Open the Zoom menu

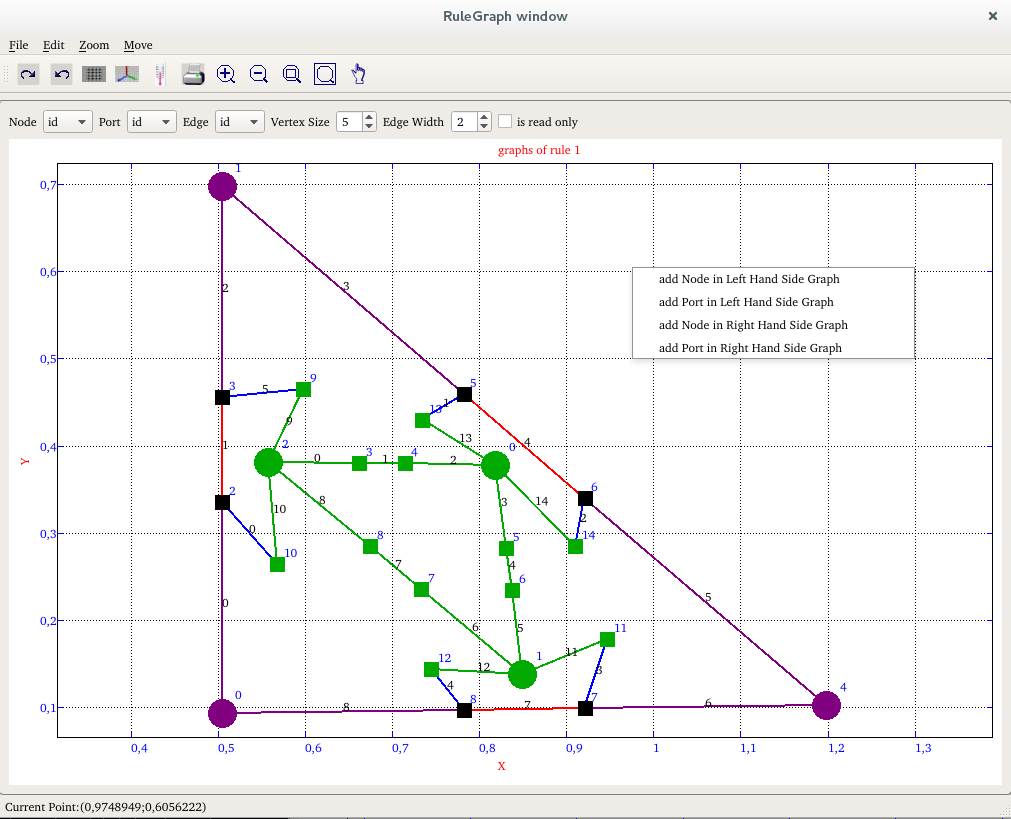[94, 45]
